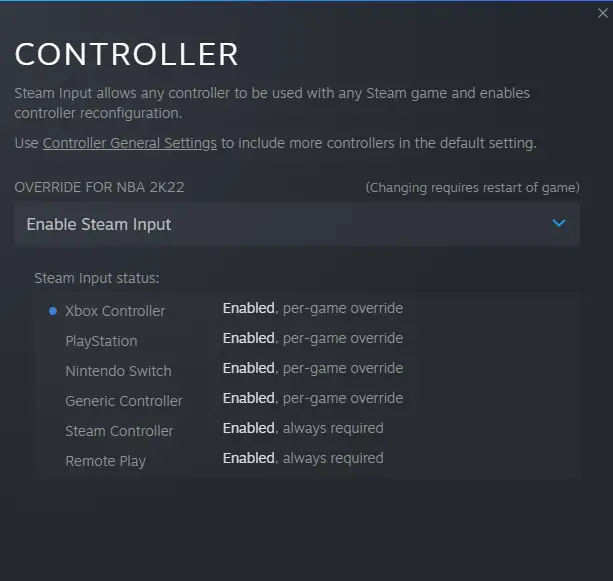Expand the Enable Steam Input dropdown

point(297,224)
